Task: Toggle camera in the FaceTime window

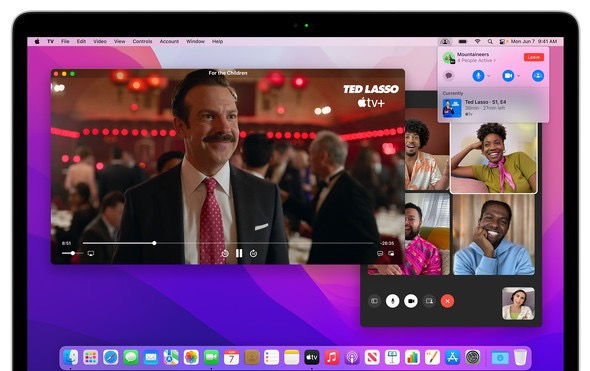Action: click(411, 301)
